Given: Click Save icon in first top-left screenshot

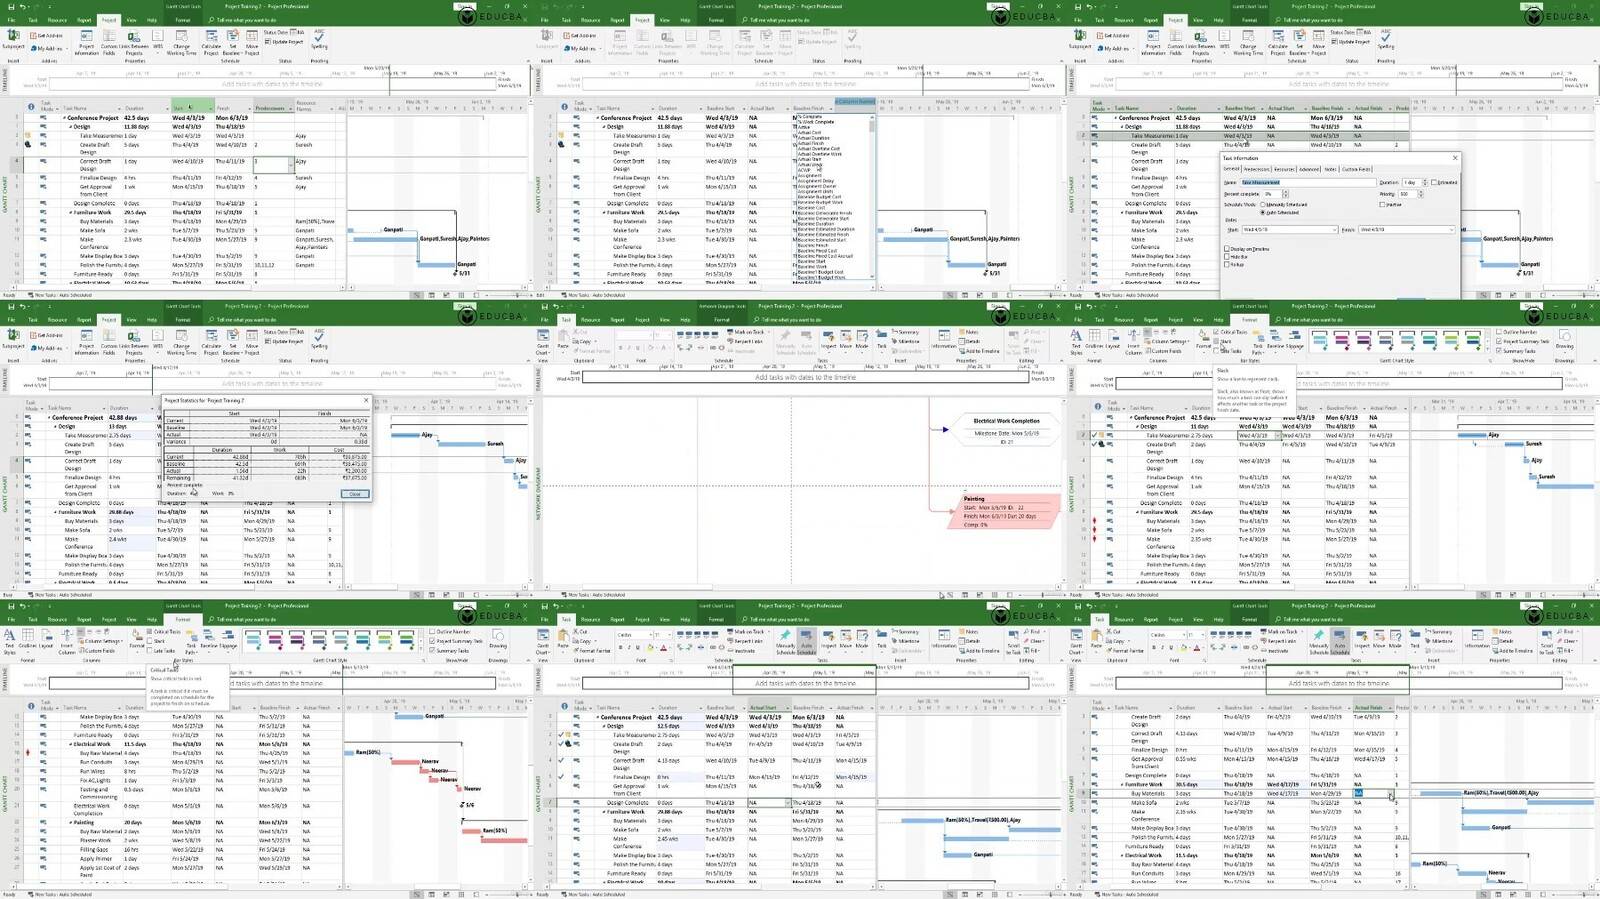Looking at the screenshot, I should (x=11, y=7).
